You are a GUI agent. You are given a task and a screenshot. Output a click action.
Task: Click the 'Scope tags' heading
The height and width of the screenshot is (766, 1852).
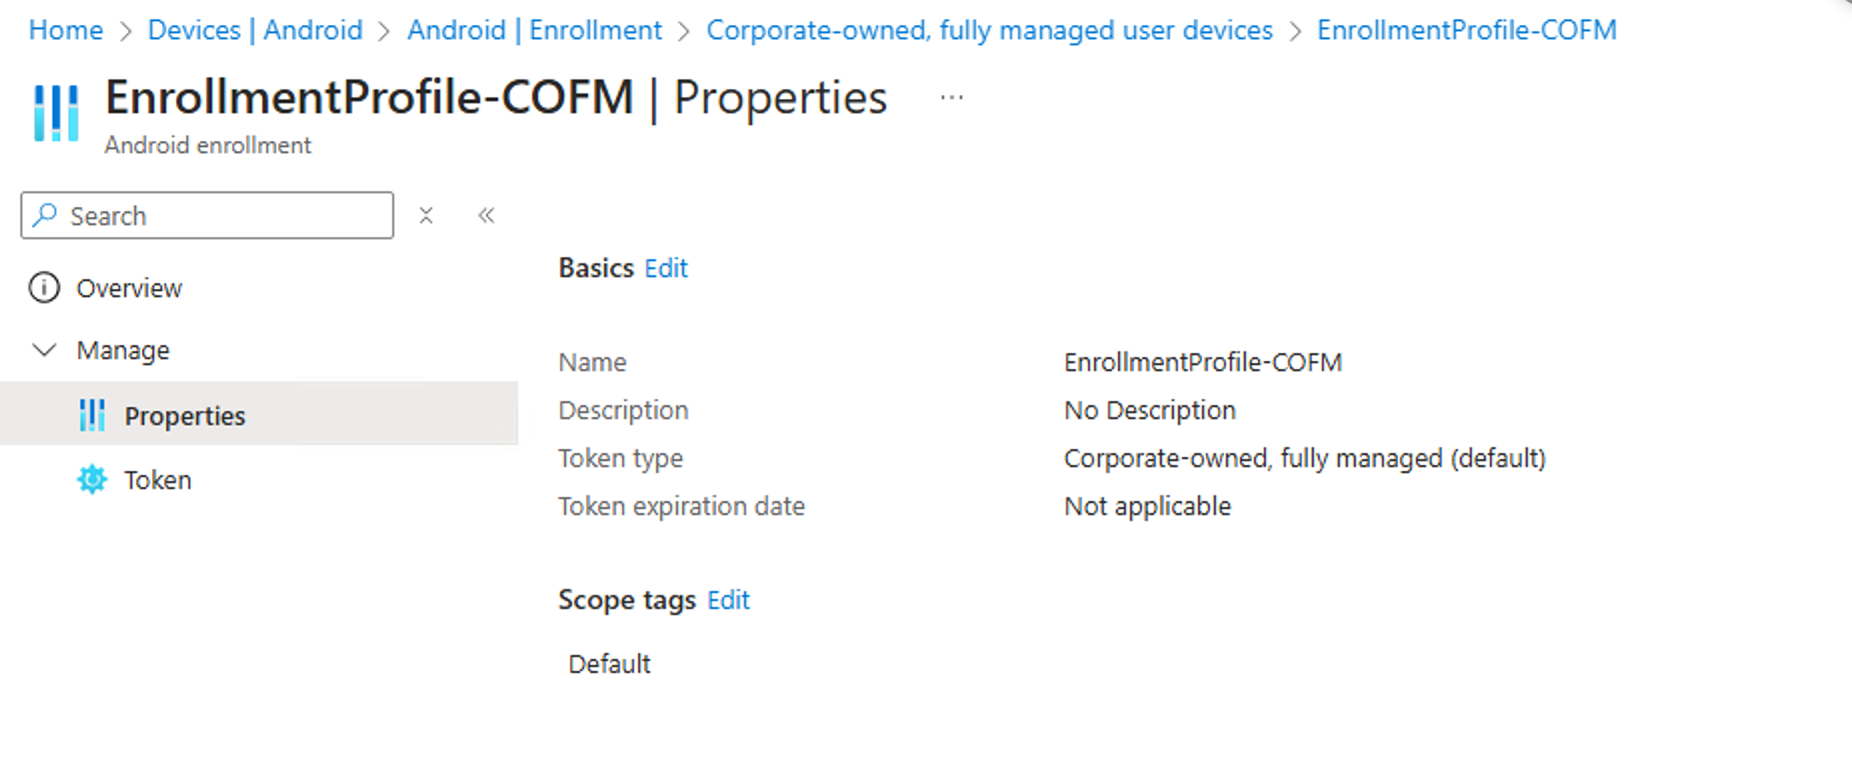click(627, 600)
